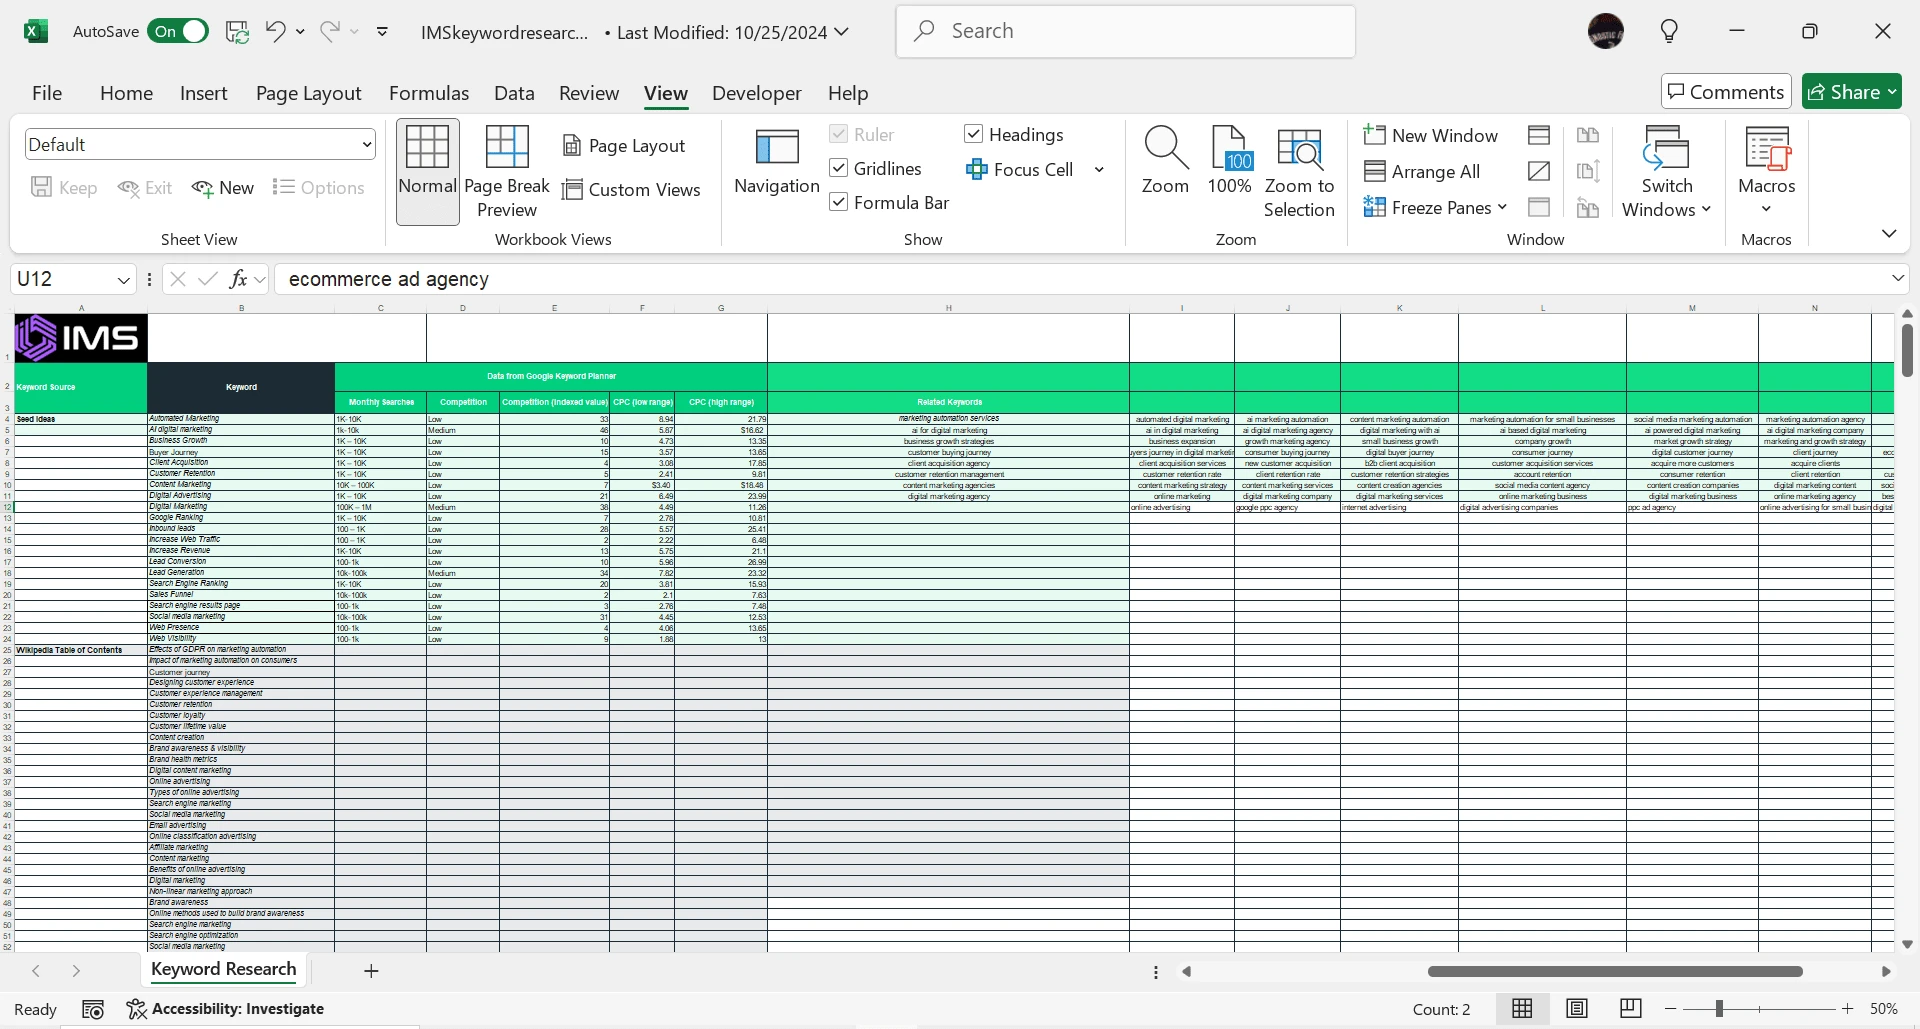The height and width of the screenshot is (1029, 1920).
Task: Expand the Freeze Panes dropdown
Action: click(1436, 208)
